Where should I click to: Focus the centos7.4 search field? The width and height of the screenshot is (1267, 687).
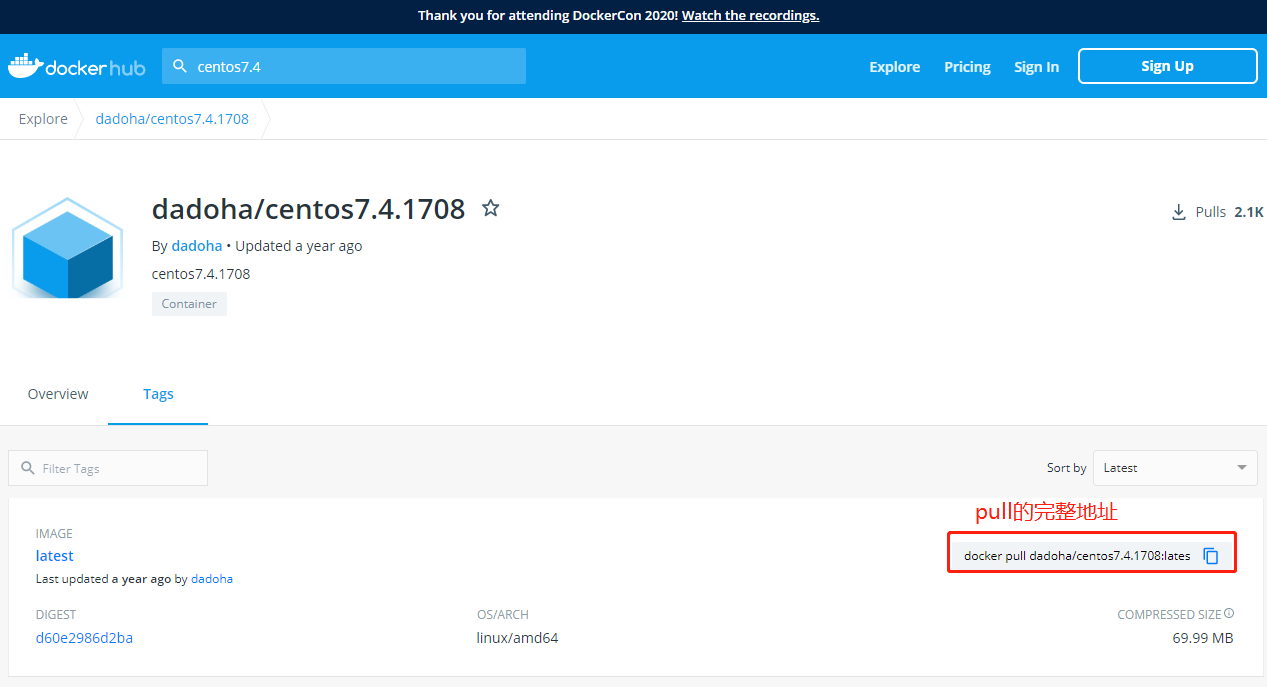point(343,66)
